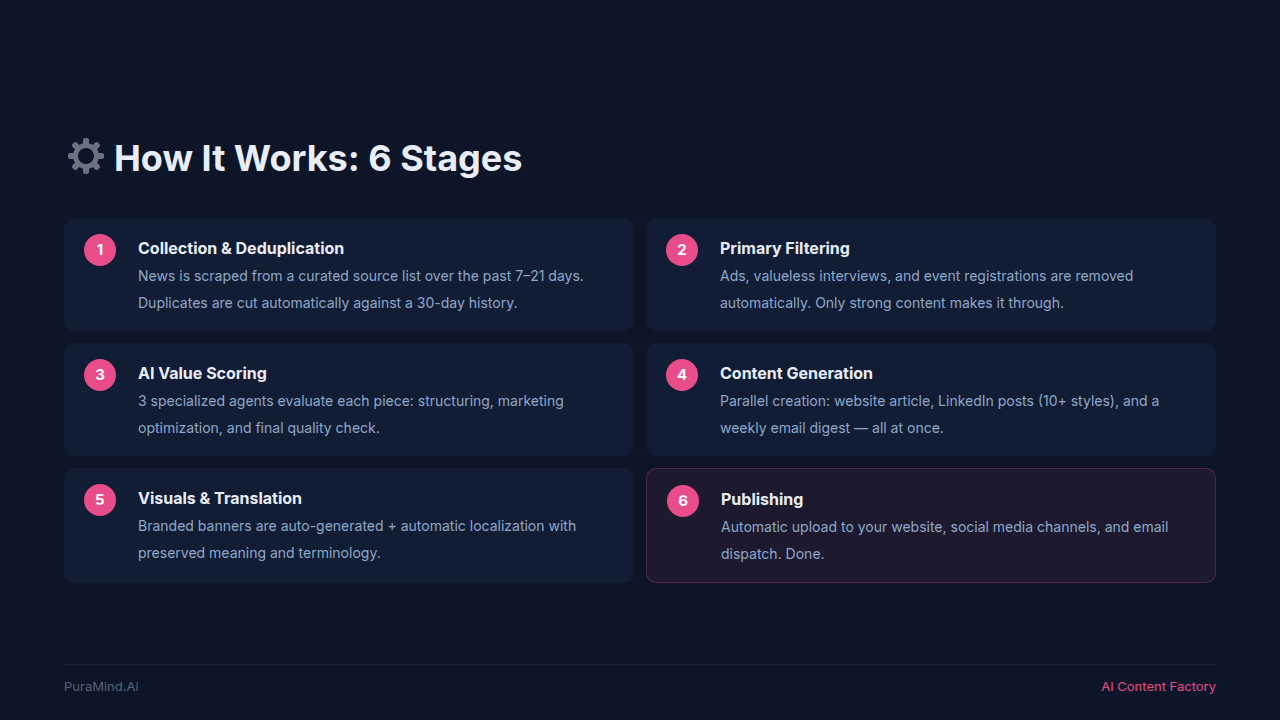1280x720 pixels.
Task: Select the number 6 badge on Publishing
Action: tap(682, 500)
